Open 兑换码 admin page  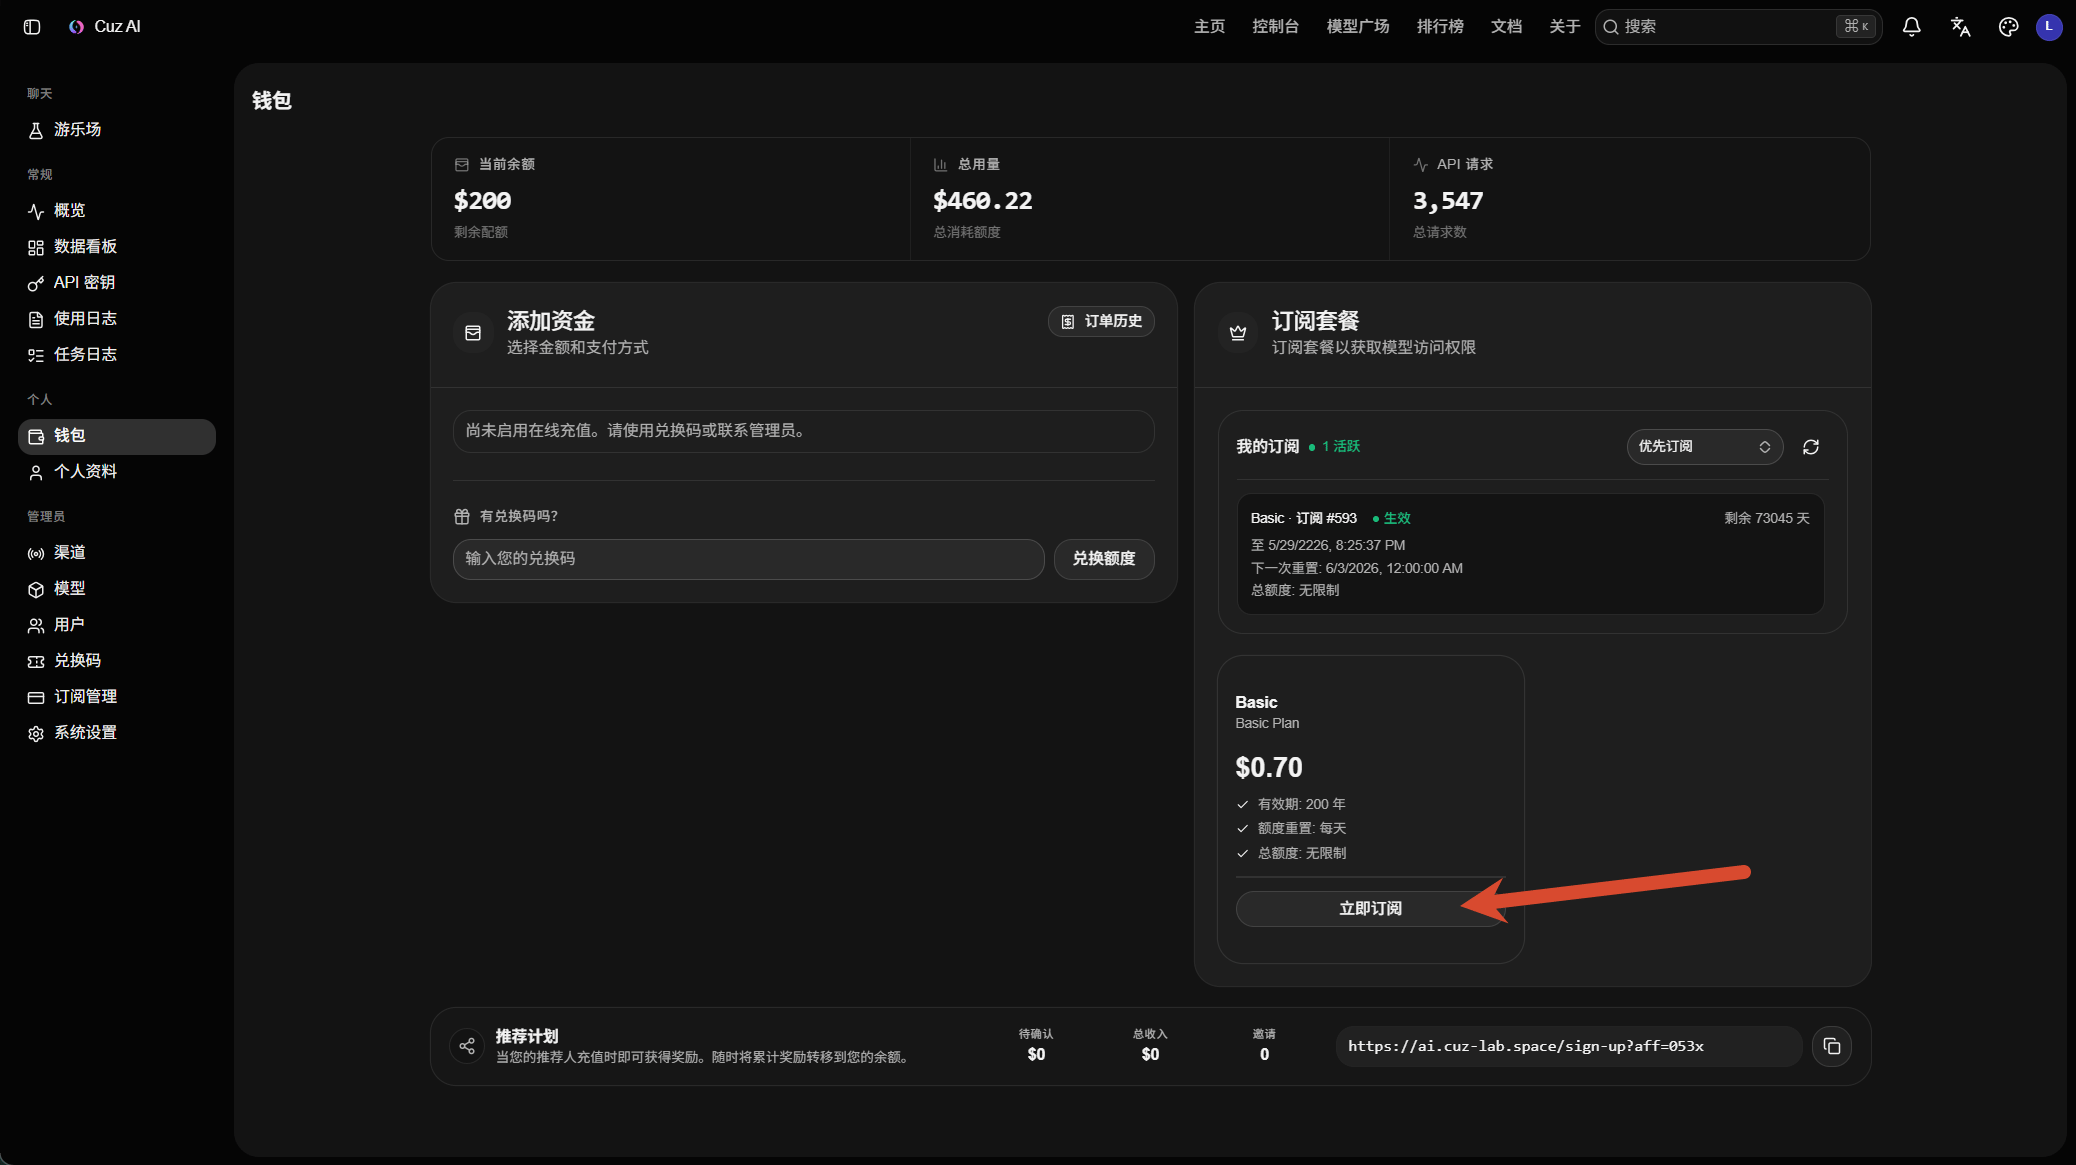pyautogui.click(x=117, y=661)
